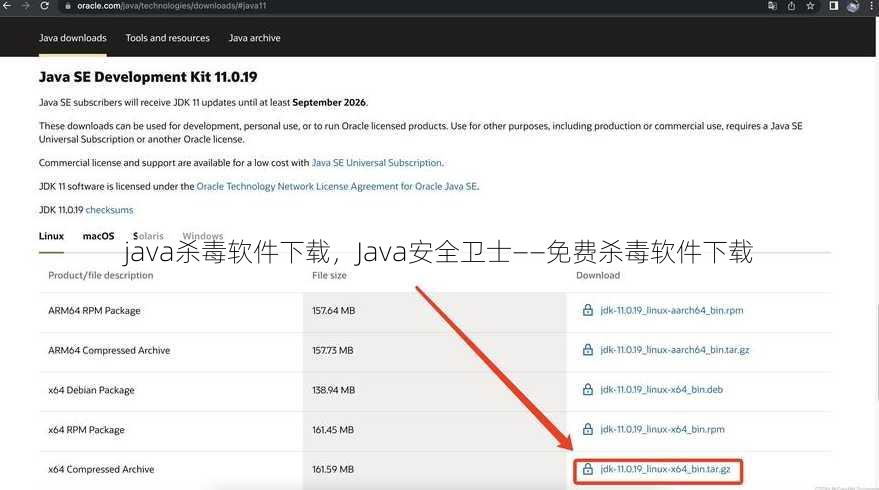Open Tools and resources tab

(168, 38)
